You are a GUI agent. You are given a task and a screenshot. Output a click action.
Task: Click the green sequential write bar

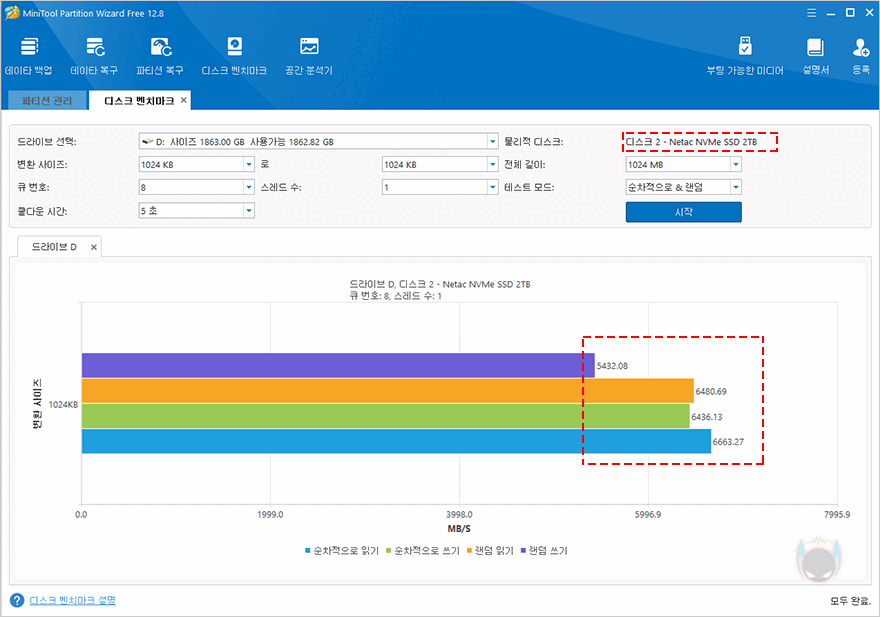pos(386,416)
